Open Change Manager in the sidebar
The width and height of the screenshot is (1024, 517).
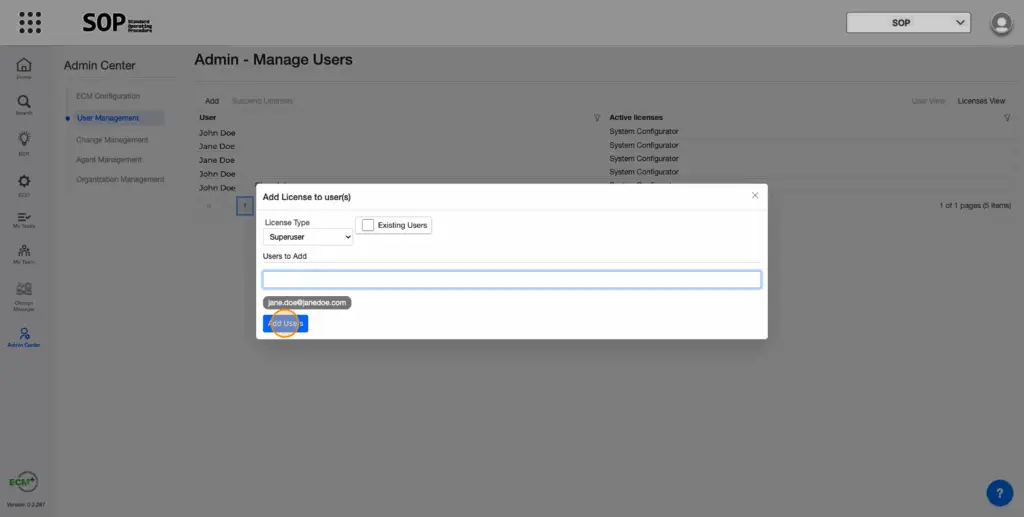[x=24, y=295]
